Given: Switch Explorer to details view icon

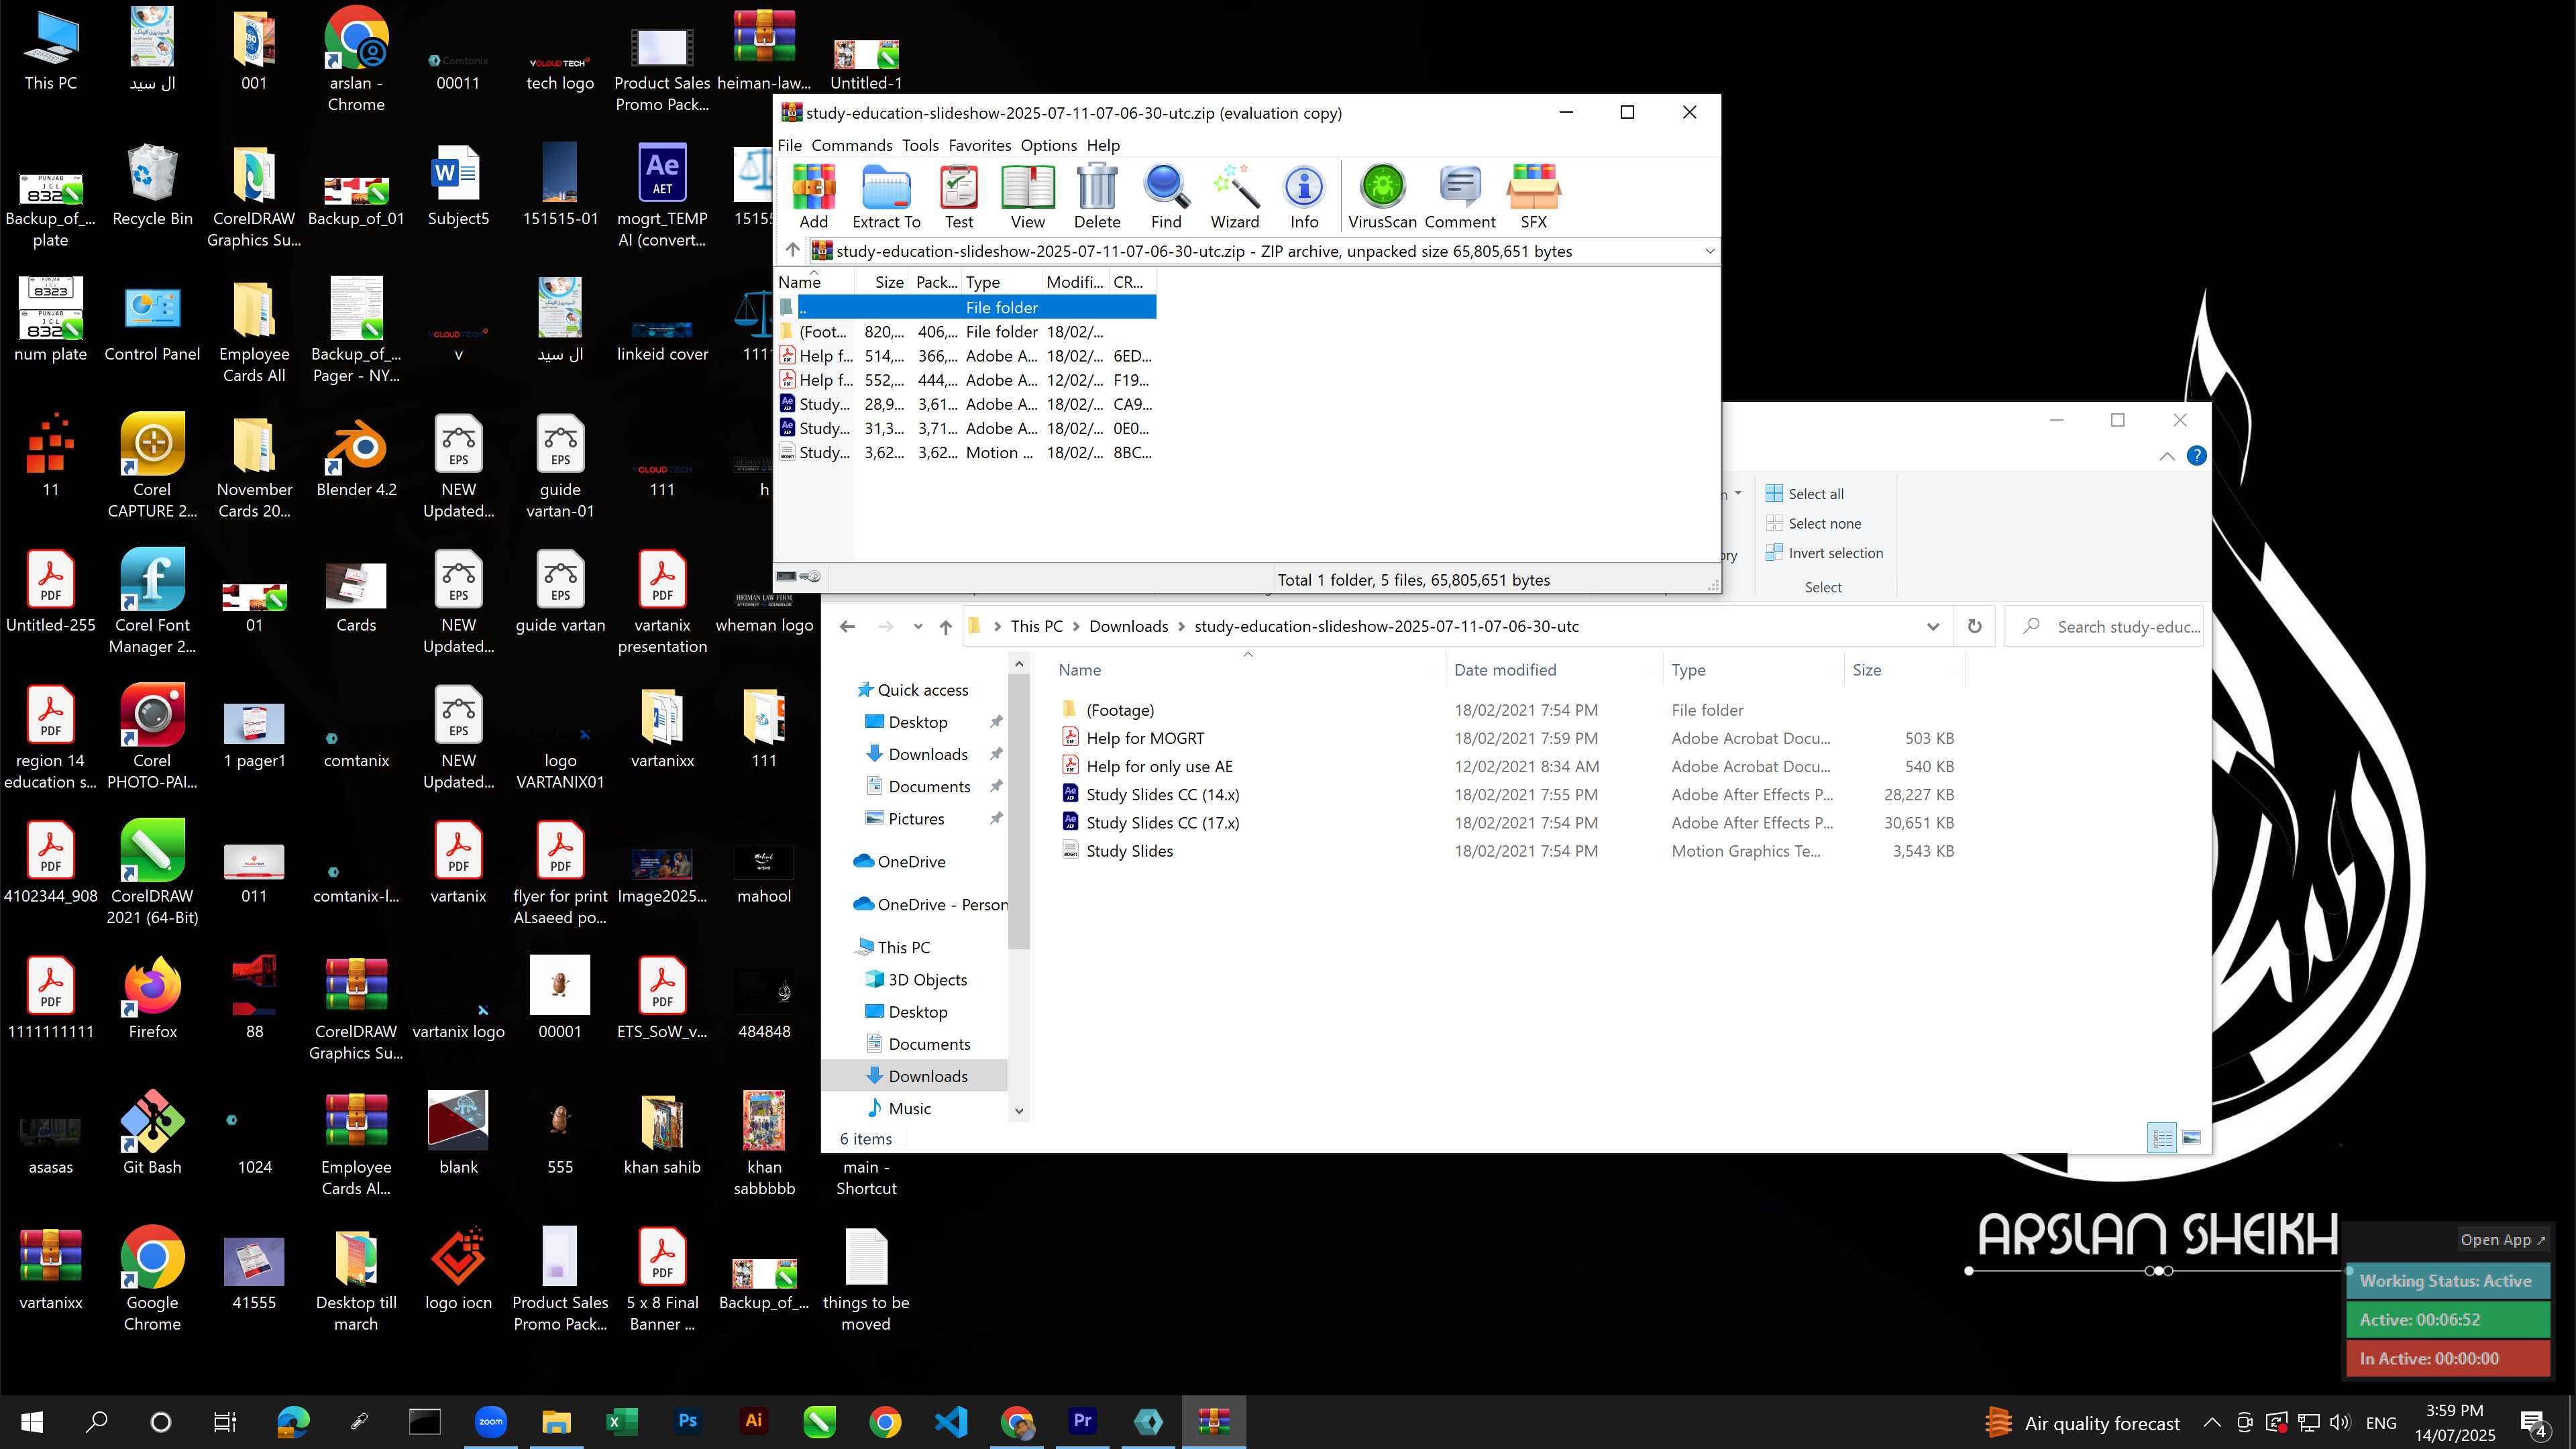Looking at the screenshot, I should tap(2162, 1138).
